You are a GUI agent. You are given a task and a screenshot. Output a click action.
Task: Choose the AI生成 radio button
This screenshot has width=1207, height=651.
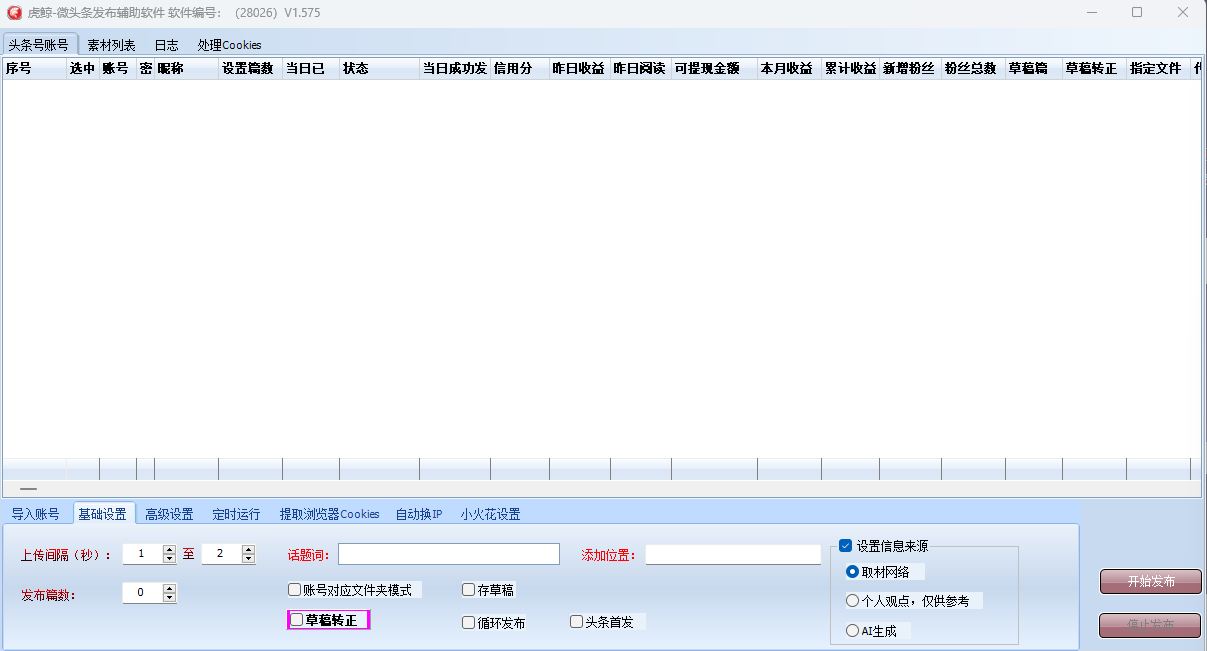(x=852, y=631)
